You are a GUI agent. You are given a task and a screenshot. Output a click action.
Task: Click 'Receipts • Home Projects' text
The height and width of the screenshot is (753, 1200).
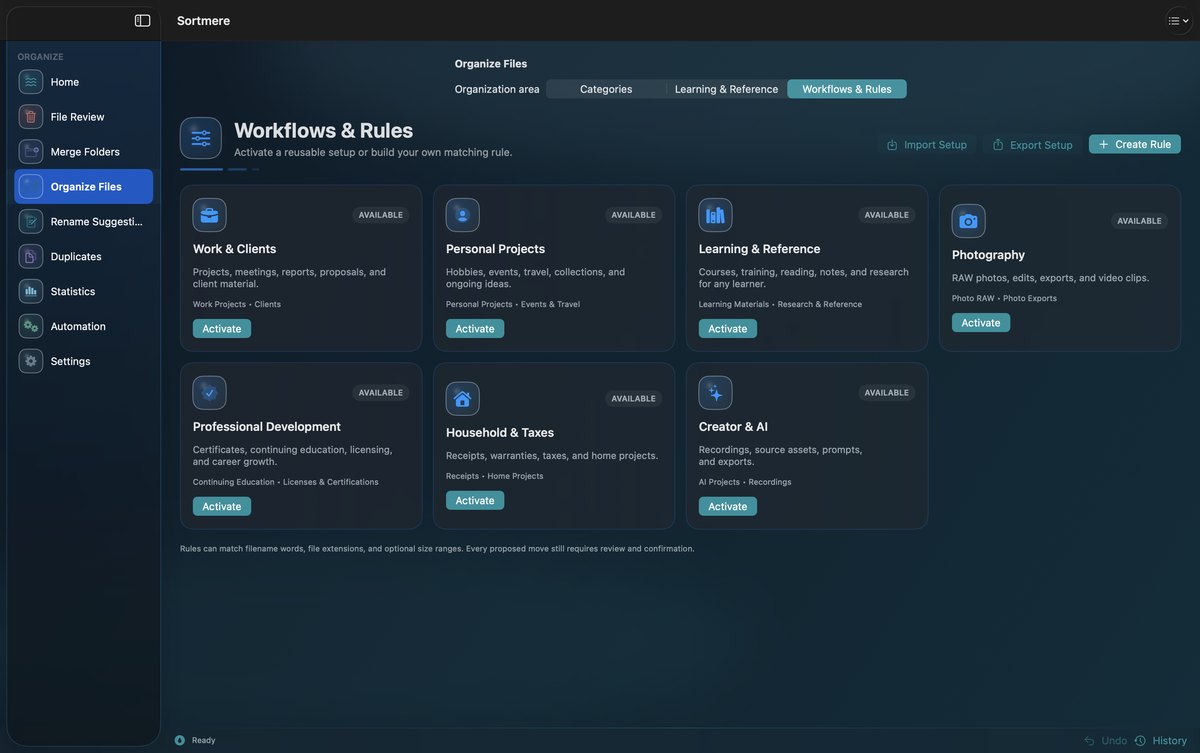tap(495, 476)
